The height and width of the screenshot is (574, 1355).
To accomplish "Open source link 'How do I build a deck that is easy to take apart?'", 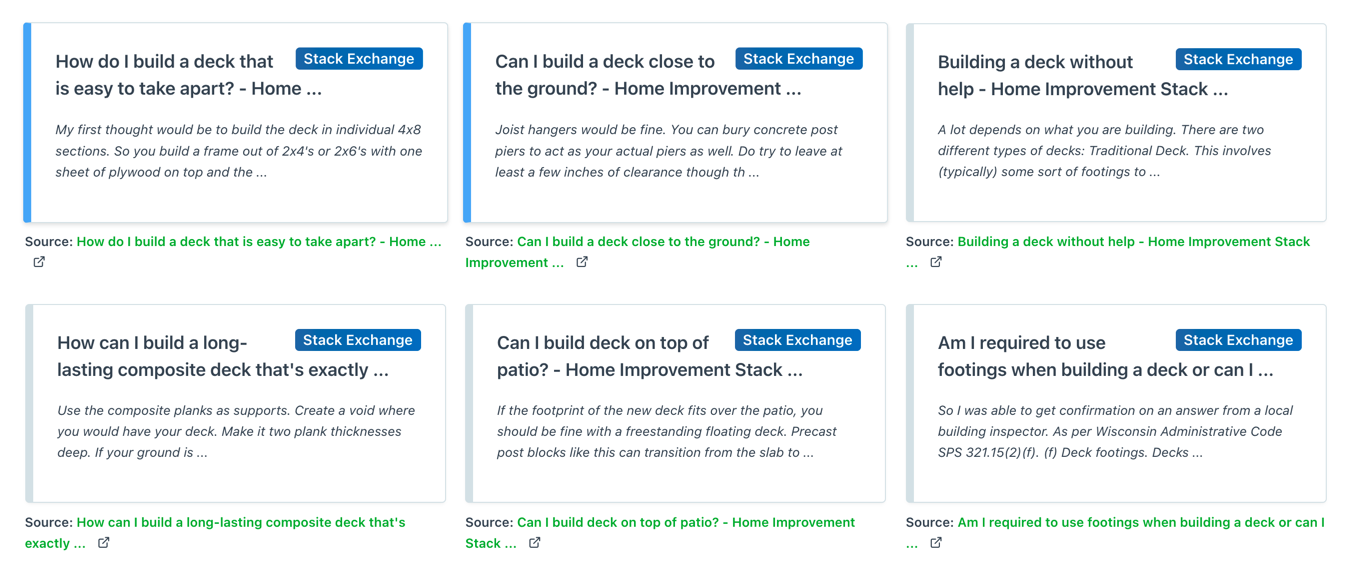I will [x=259, y=241].
